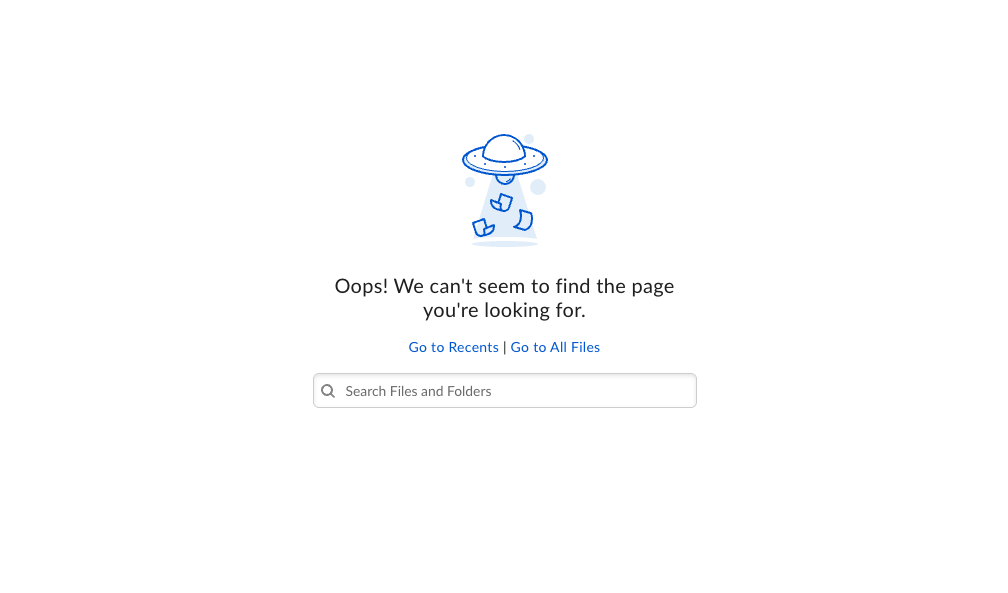Screen dimensions: 1008x593
Task: Click the word "page" in the heading
Action: coord(652,287)
